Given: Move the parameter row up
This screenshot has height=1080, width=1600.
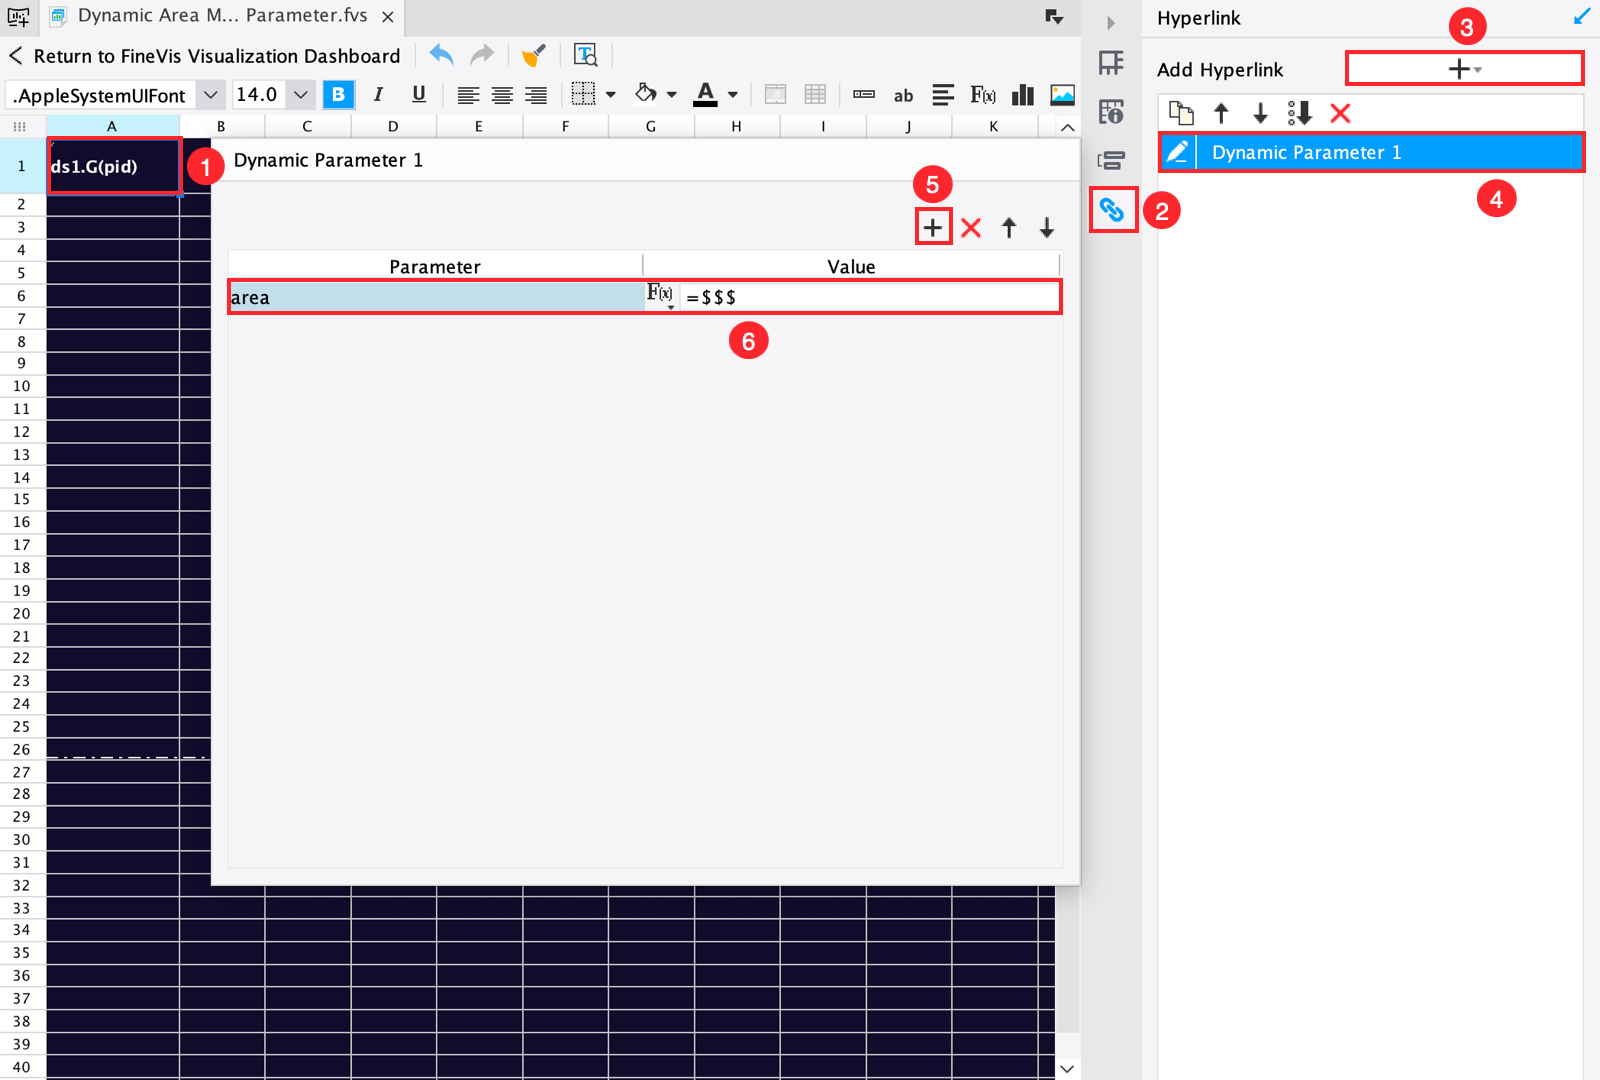Looking at the screenshot, I should [x=1009, y=228].
